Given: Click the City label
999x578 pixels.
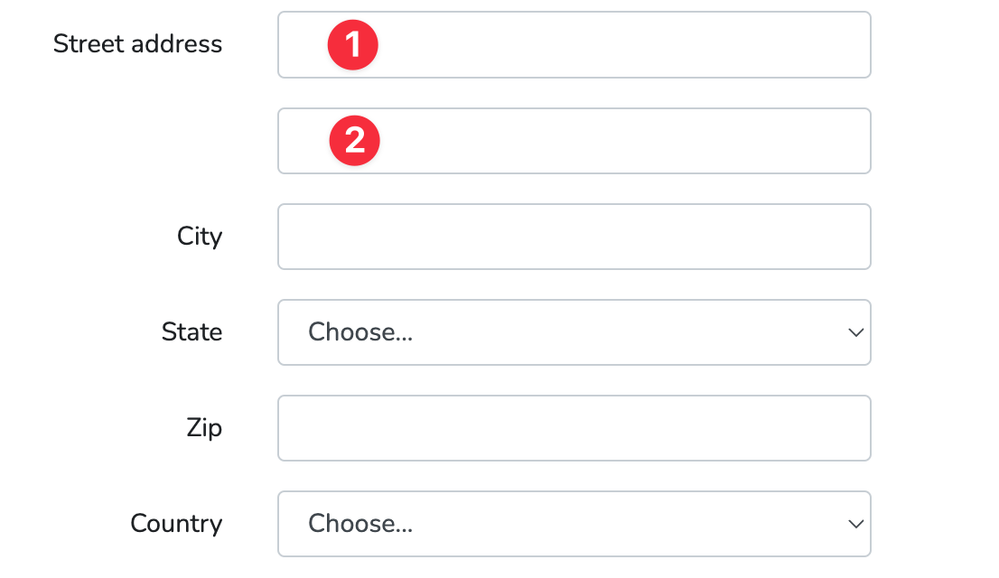Looking at the screenshot, I should tap(199, 236).
